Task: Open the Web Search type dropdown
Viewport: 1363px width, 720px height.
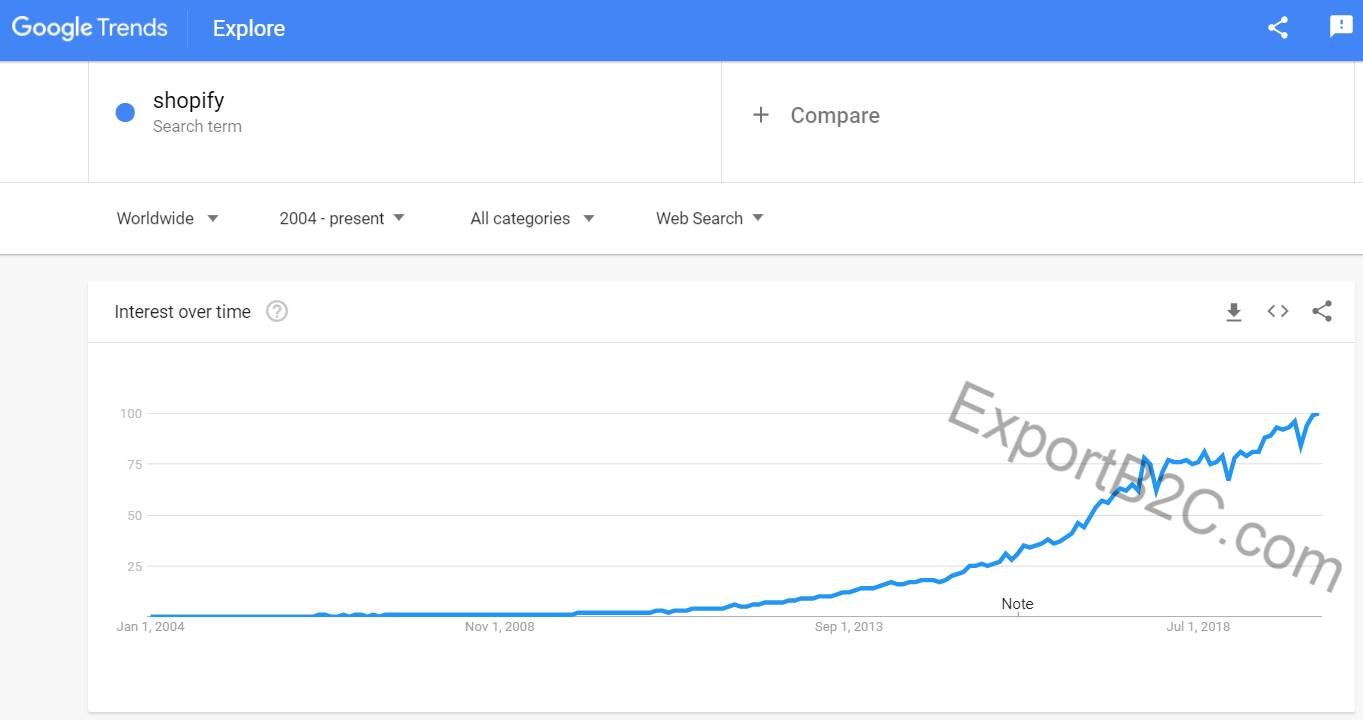Action: tap(709, 218)
